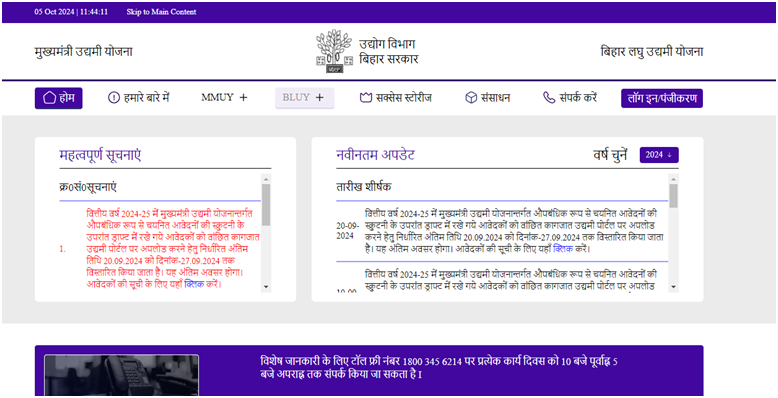Open the सक्सेस स्टोरीज menu item
This screenshot has height=398, width=778.
[x=396, y=98]
